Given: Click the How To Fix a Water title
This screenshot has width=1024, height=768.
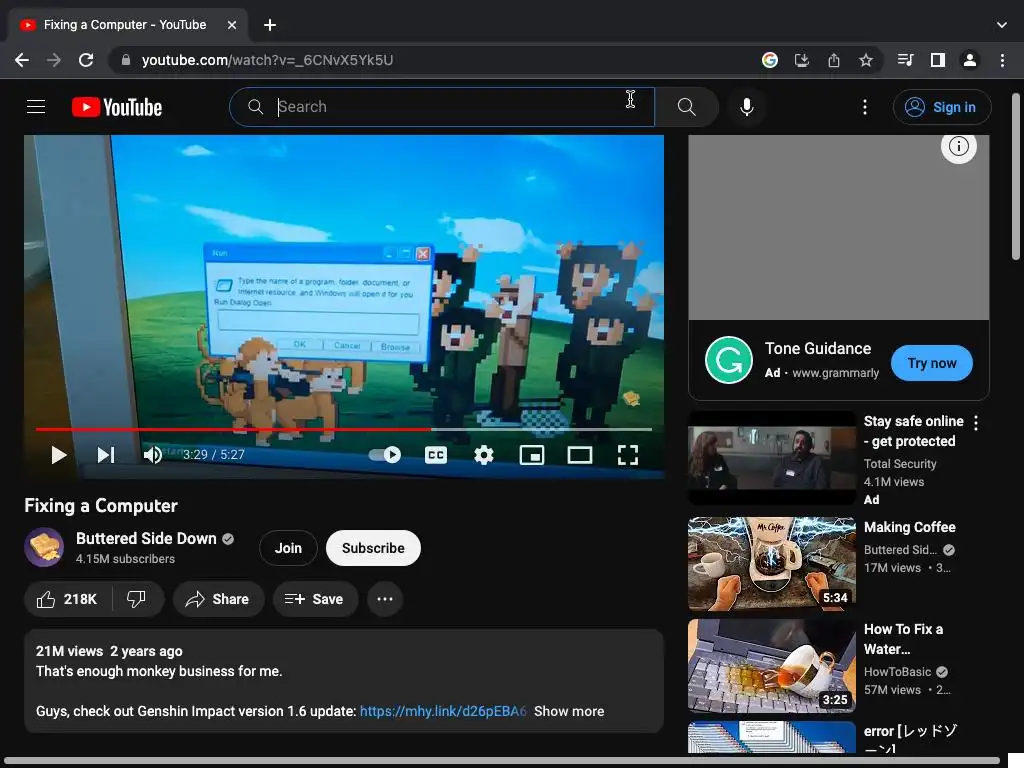Looking at the screenshot, I should click(x=903, y=639).
